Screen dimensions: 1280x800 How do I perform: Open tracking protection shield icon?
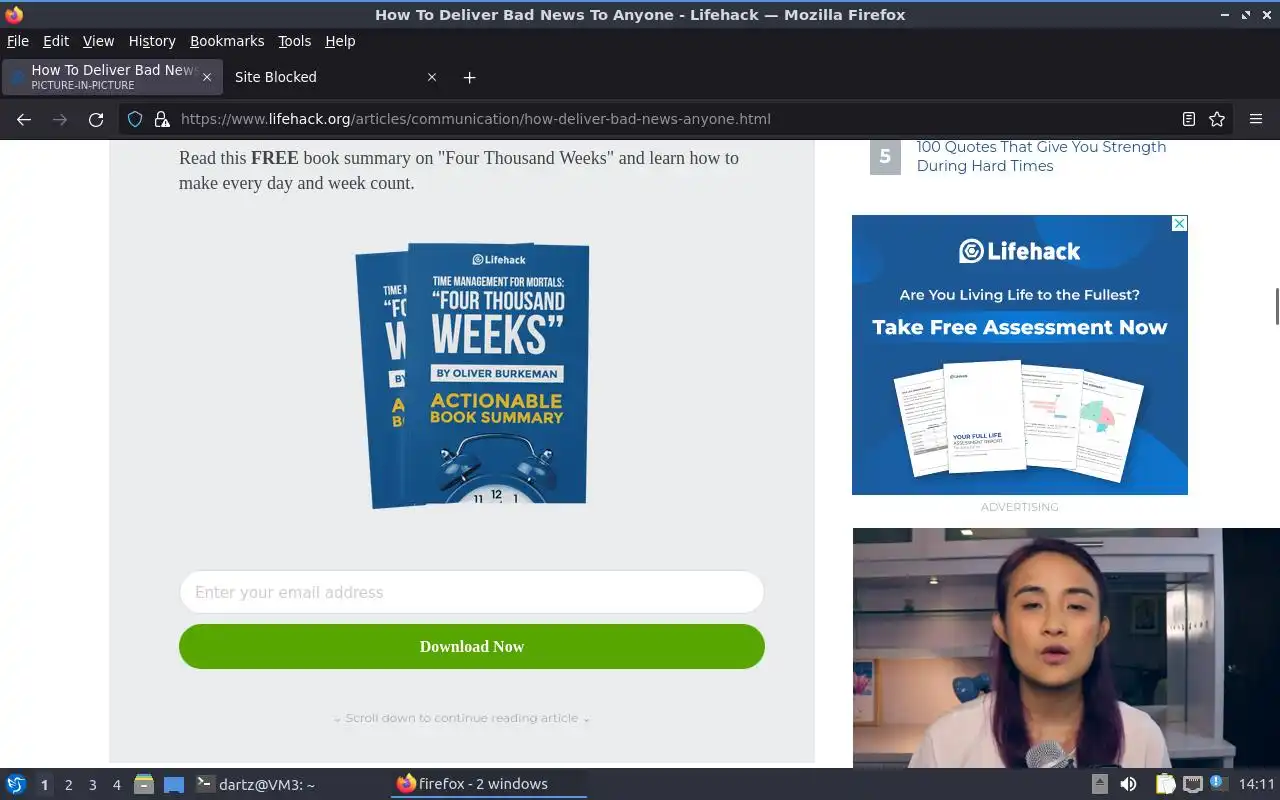135,119
